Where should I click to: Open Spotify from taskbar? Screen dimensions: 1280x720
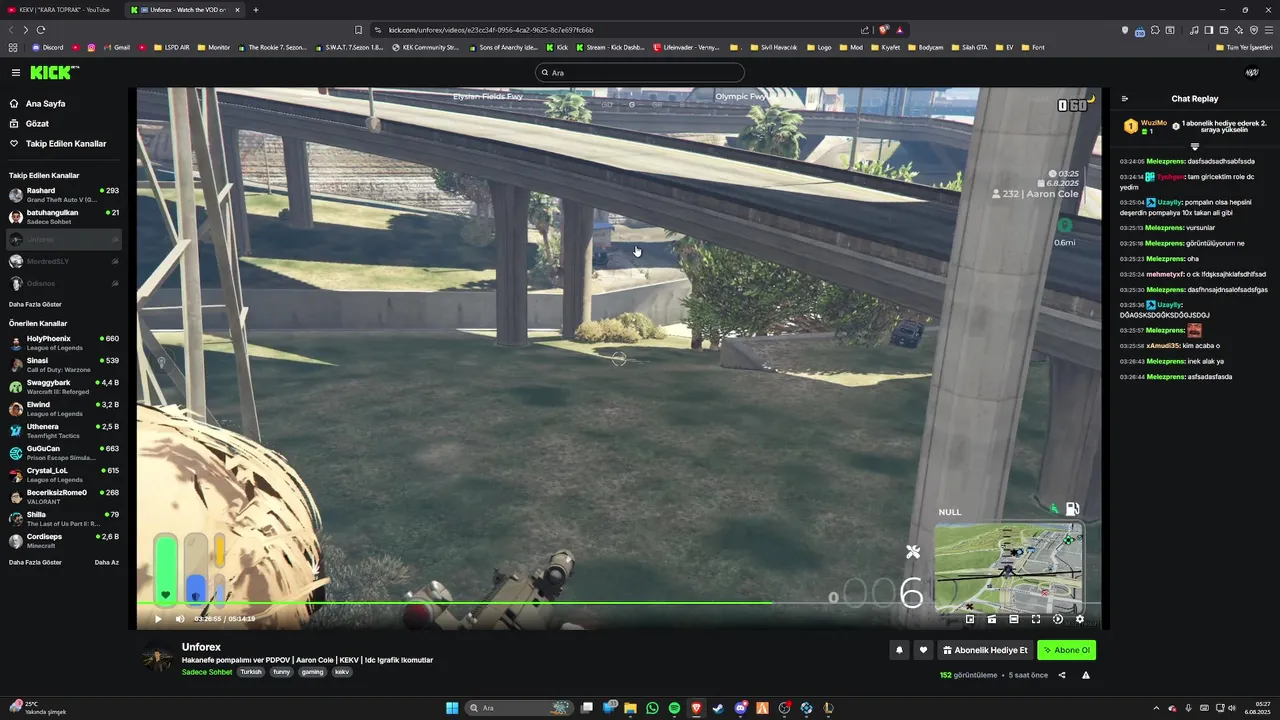(x=674, y=708)
